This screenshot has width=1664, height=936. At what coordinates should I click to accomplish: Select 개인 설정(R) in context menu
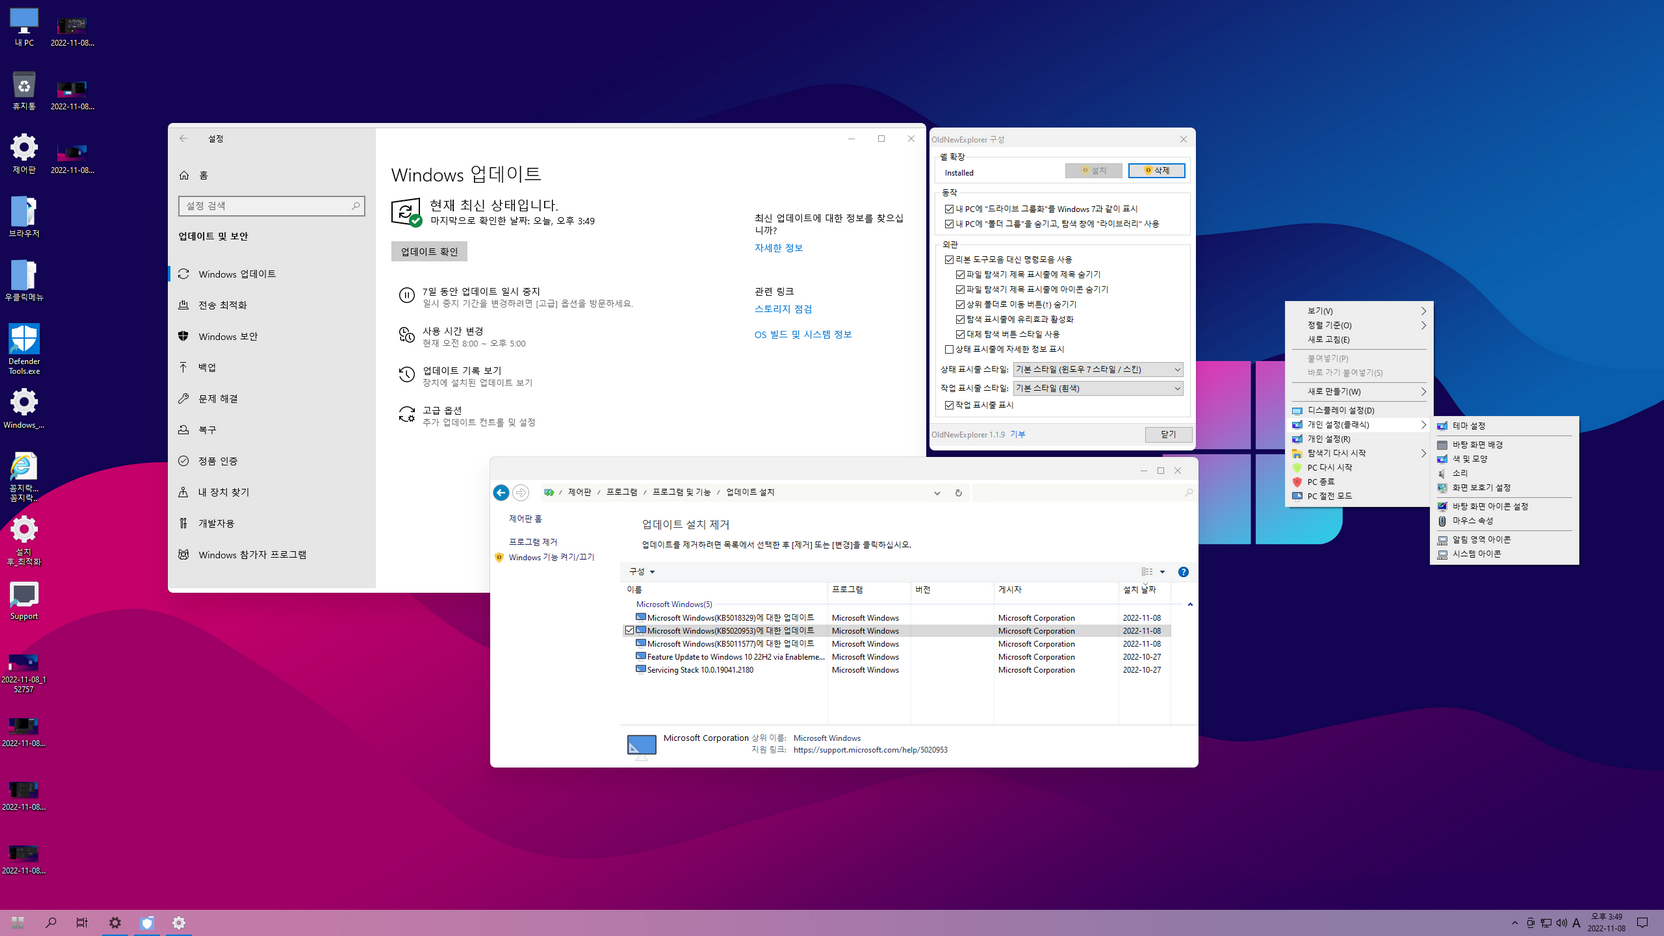[x=1359, y=439]
